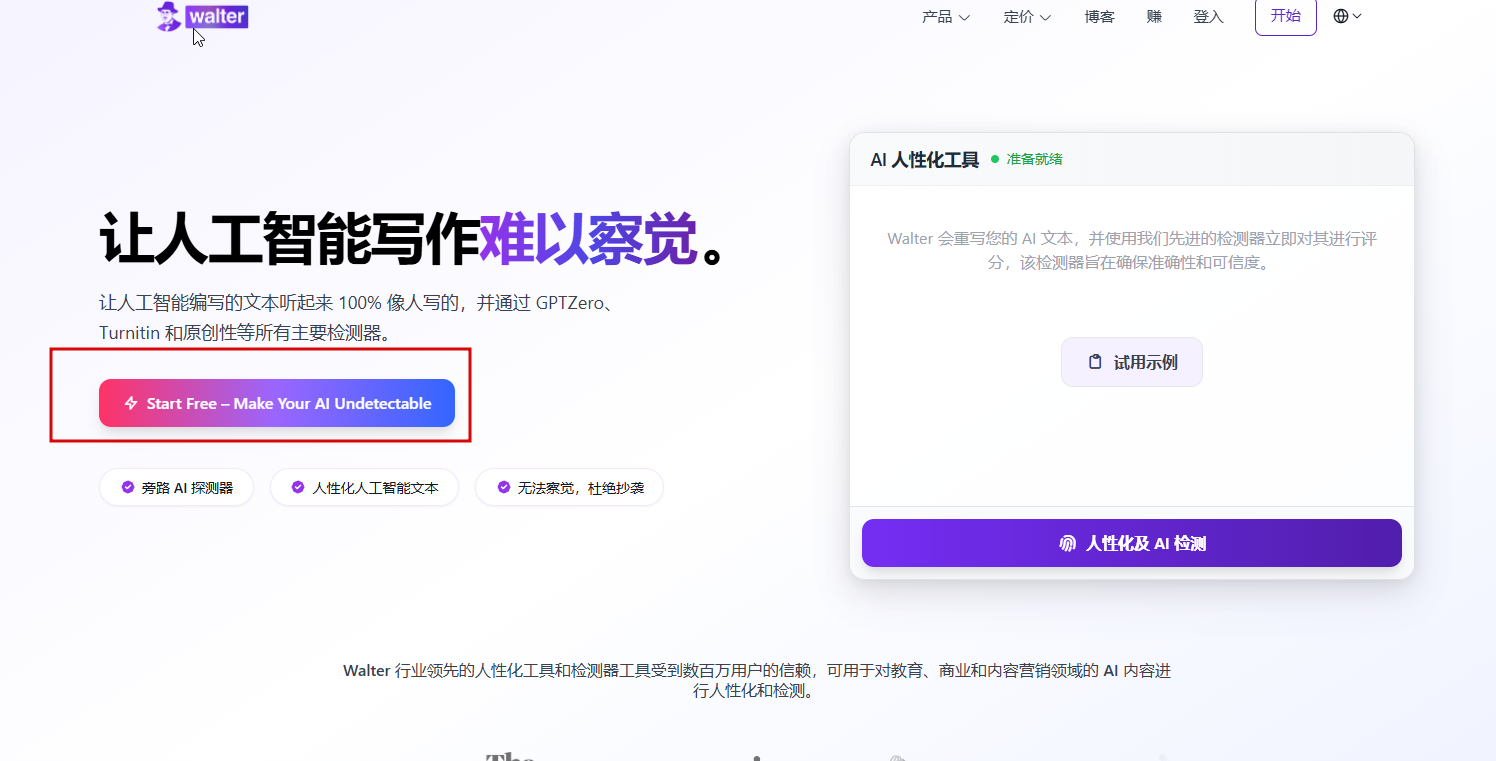Click the 准备就绪 status indicator

pyautogui.click(x=1027, y=159)
